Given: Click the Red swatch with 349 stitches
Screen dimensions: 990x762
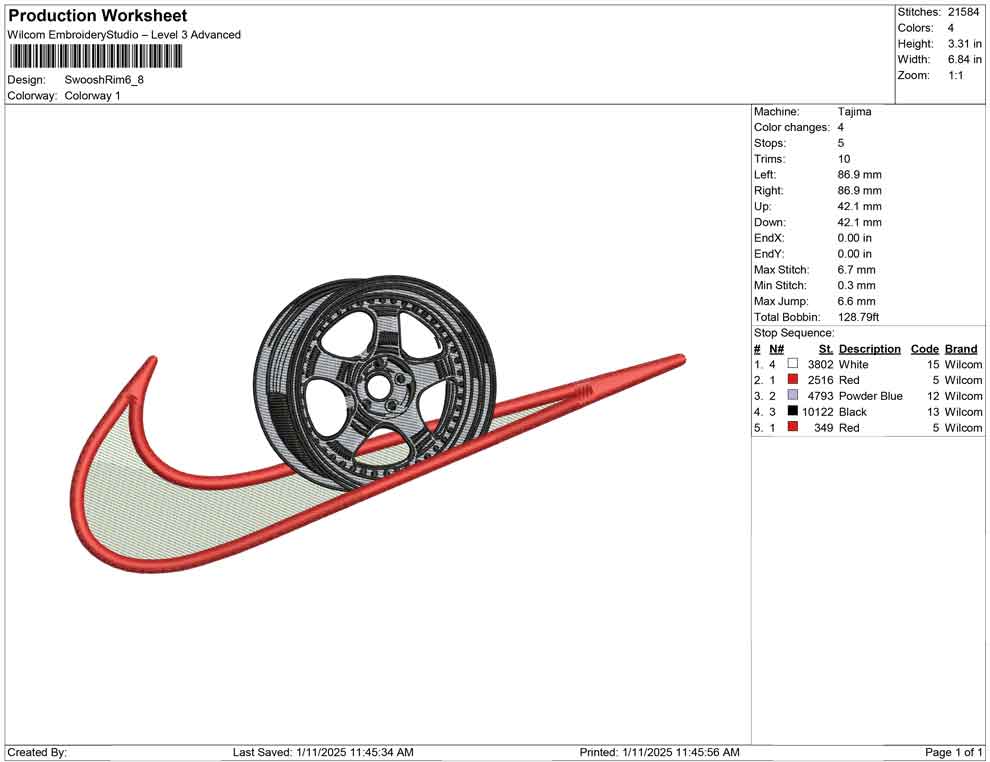Looking at the screenshot, I should tap(792, 427).
